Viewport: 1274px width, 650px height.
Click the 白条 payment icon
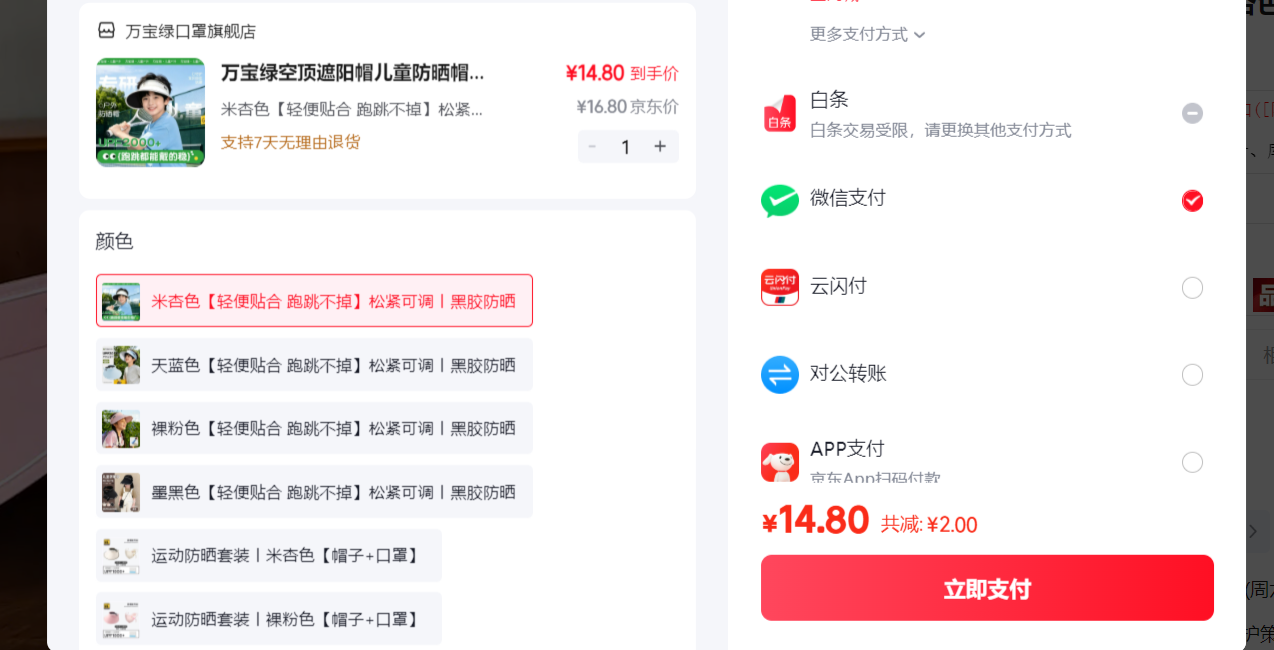(x=779, y=113)
